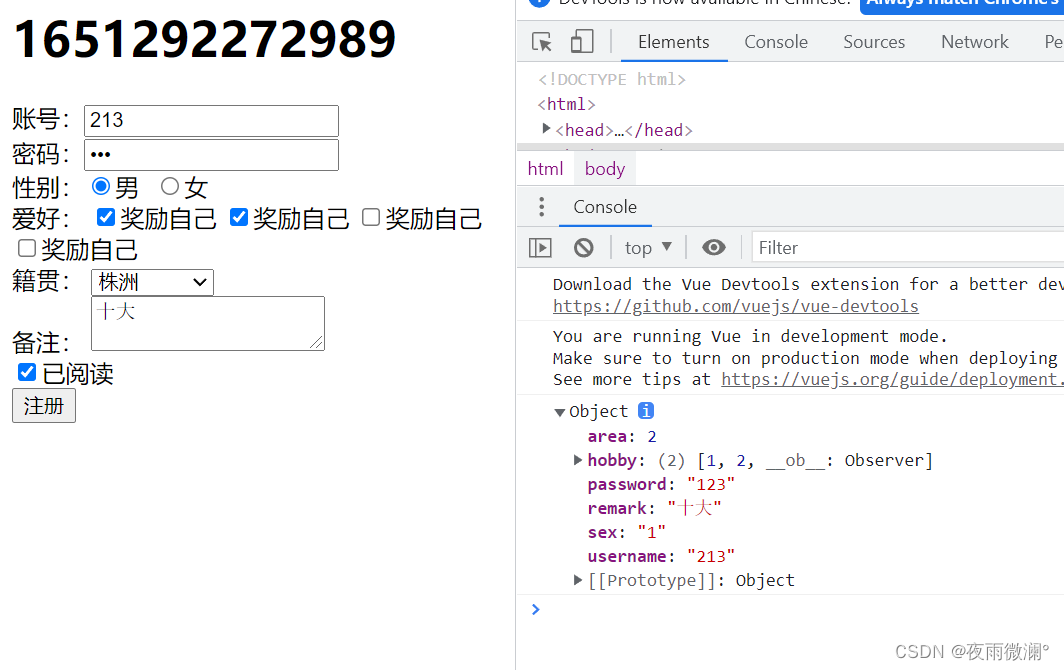1064x670 pixels.
Task: Open the top frame context dropdown
Action: 646,247
